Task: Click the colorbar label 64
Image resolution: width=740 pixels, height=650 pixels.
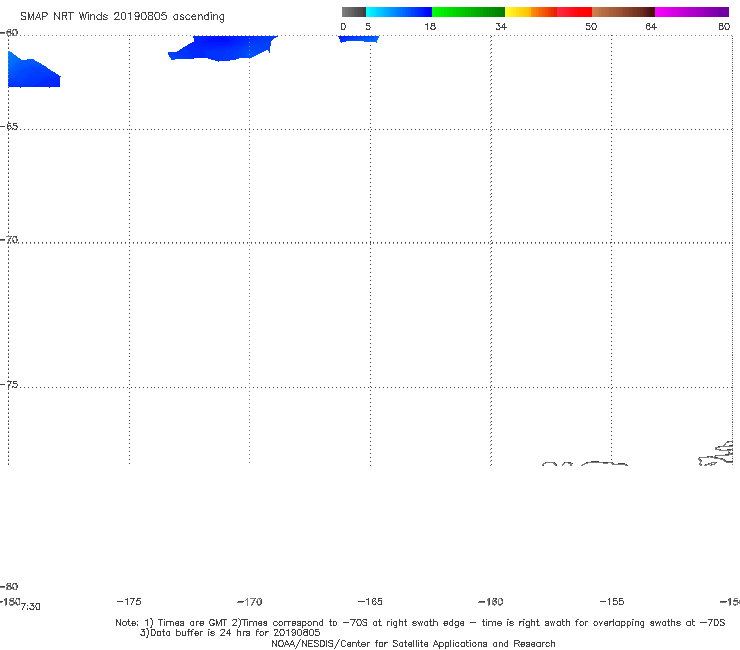Action: tap(651, 27)
